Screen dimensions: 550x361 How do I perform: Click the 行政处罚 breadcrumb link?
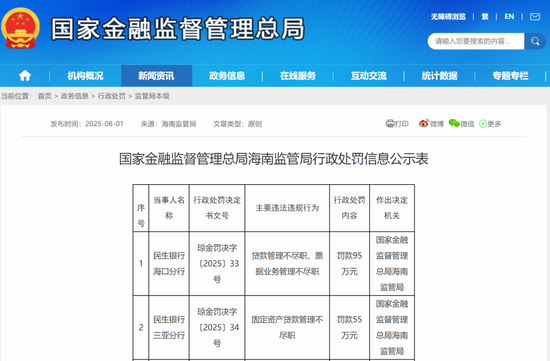pos(112,96)
